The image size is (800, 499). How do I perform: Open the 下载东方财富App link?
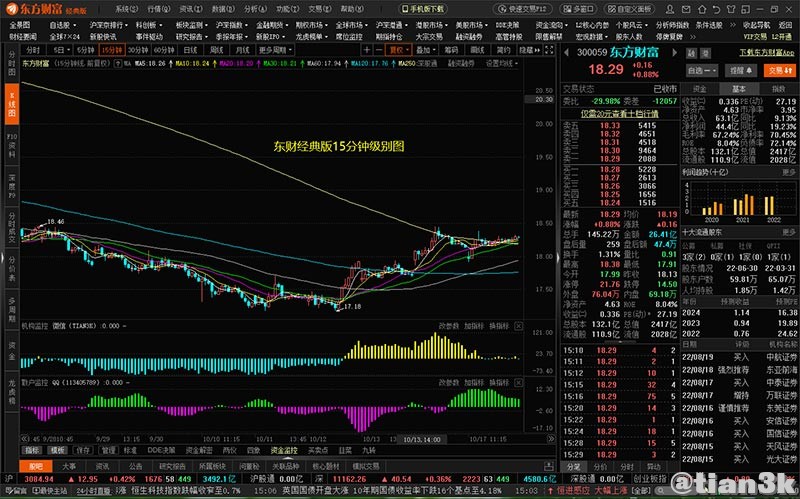click(x=767, y=53)
